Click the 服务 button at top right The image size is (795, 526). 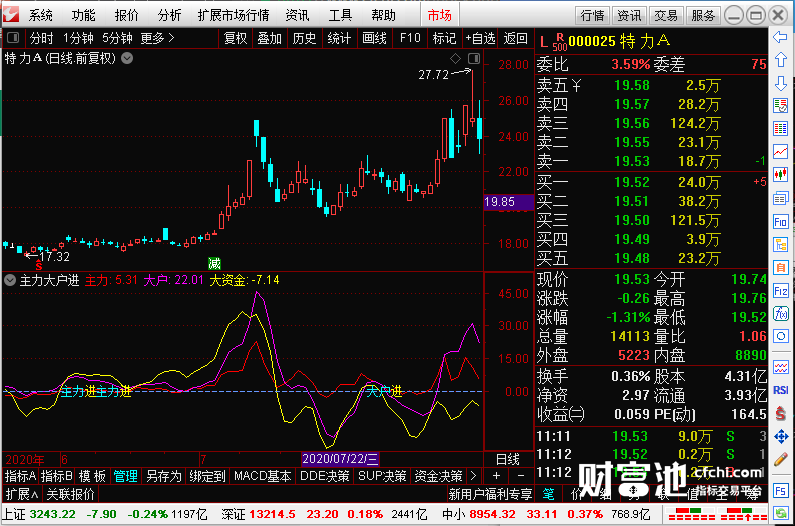click(703, 16)
